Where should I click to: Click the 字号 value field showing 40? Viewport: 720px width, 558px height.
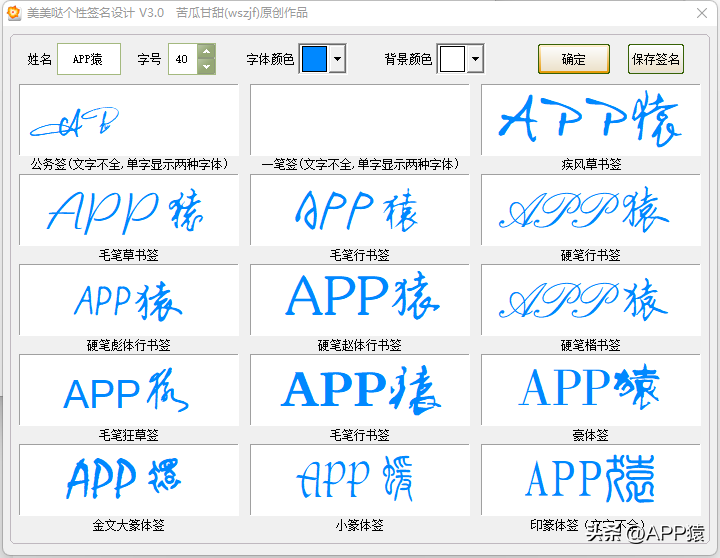coord(183,59)
